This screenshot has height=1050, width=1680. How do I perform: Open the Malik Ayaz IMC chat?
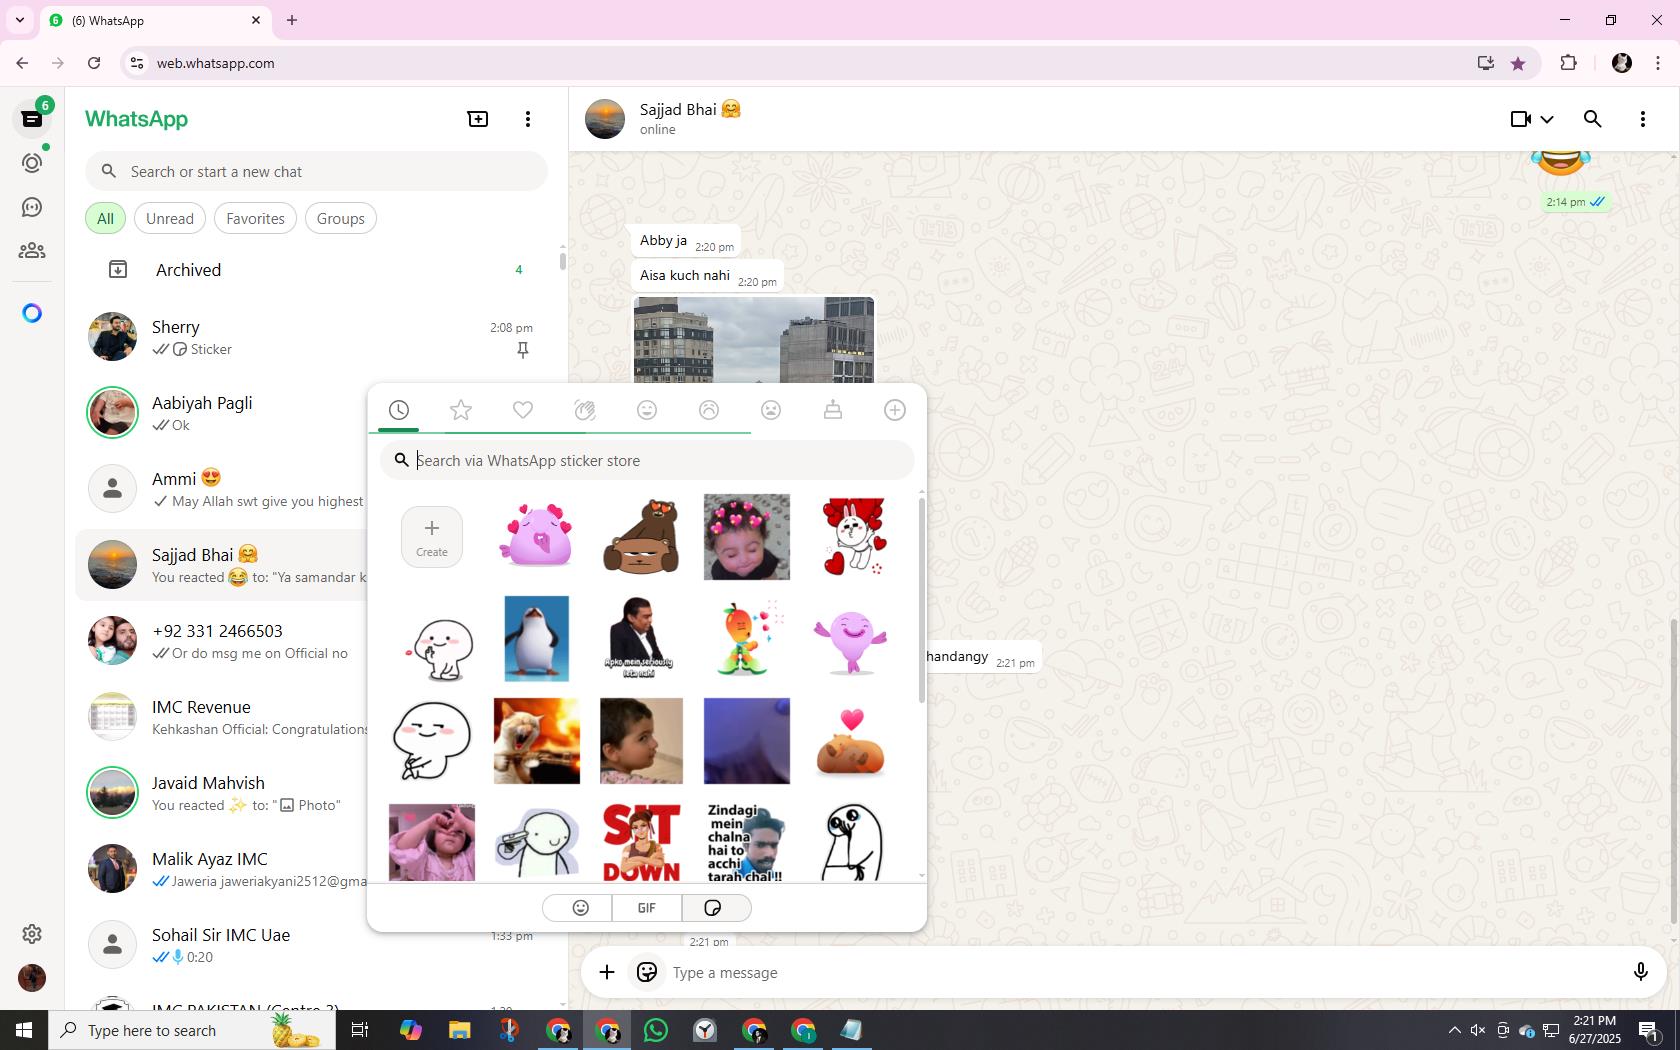coord(221,869)
